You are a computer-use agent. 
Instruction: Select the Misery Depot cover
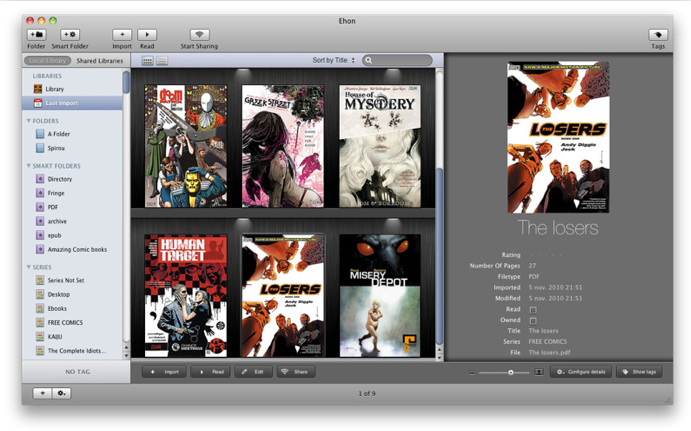[x=380, y=295]
